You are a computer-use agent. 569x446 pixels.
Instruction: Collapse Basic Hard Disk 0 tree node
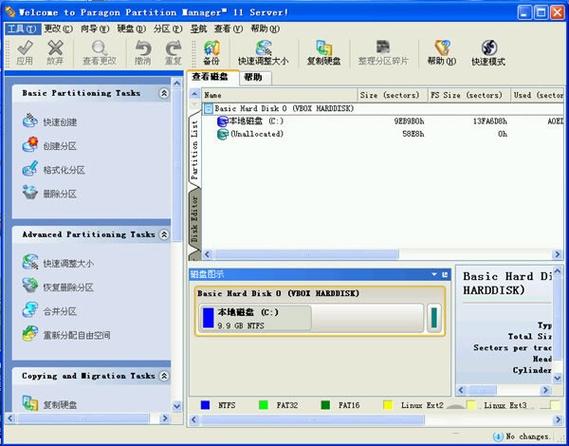pos(208,108)
